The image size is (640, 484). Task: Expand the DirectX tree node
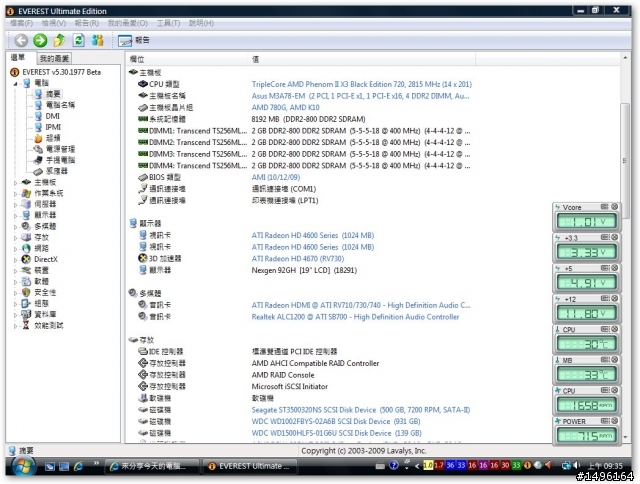(x=16, y=260)
